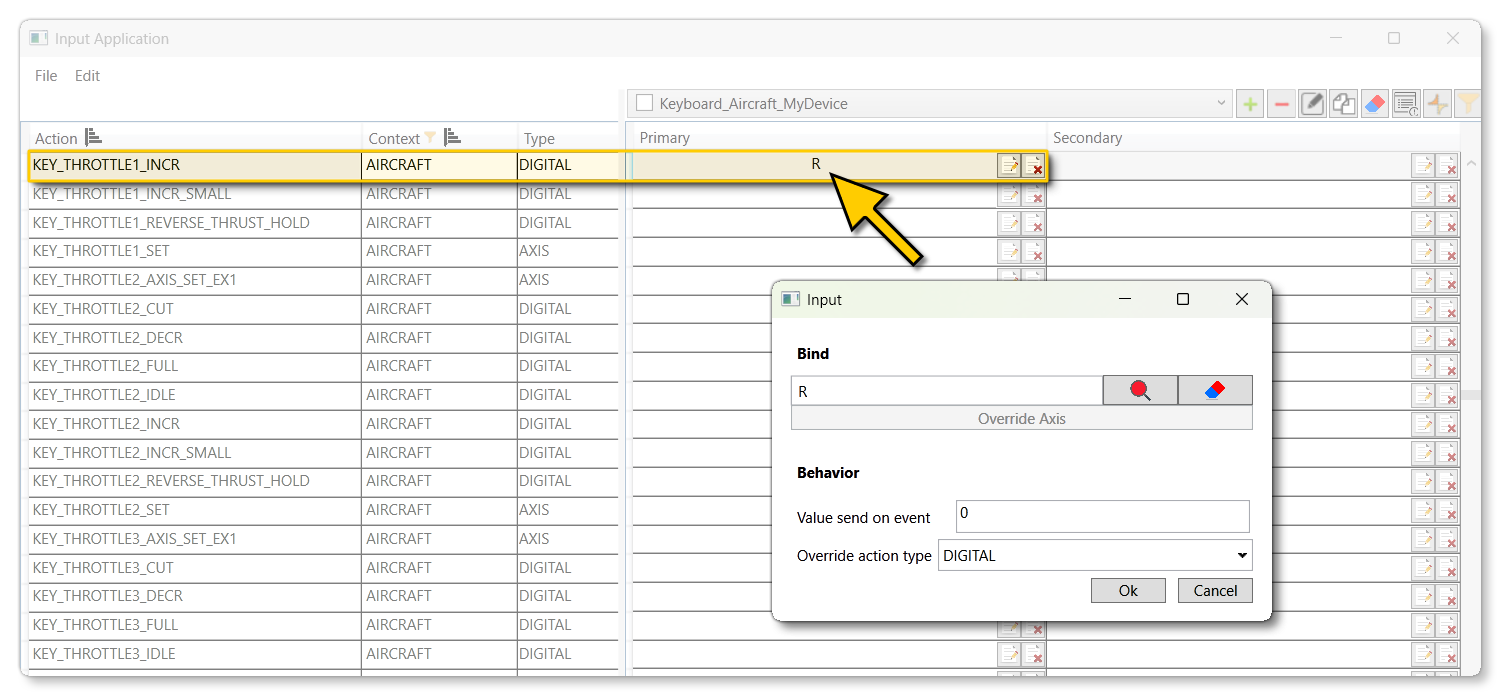Remove the device using the red minus icon
The image size is (1501, 696).
point(1281,103)
